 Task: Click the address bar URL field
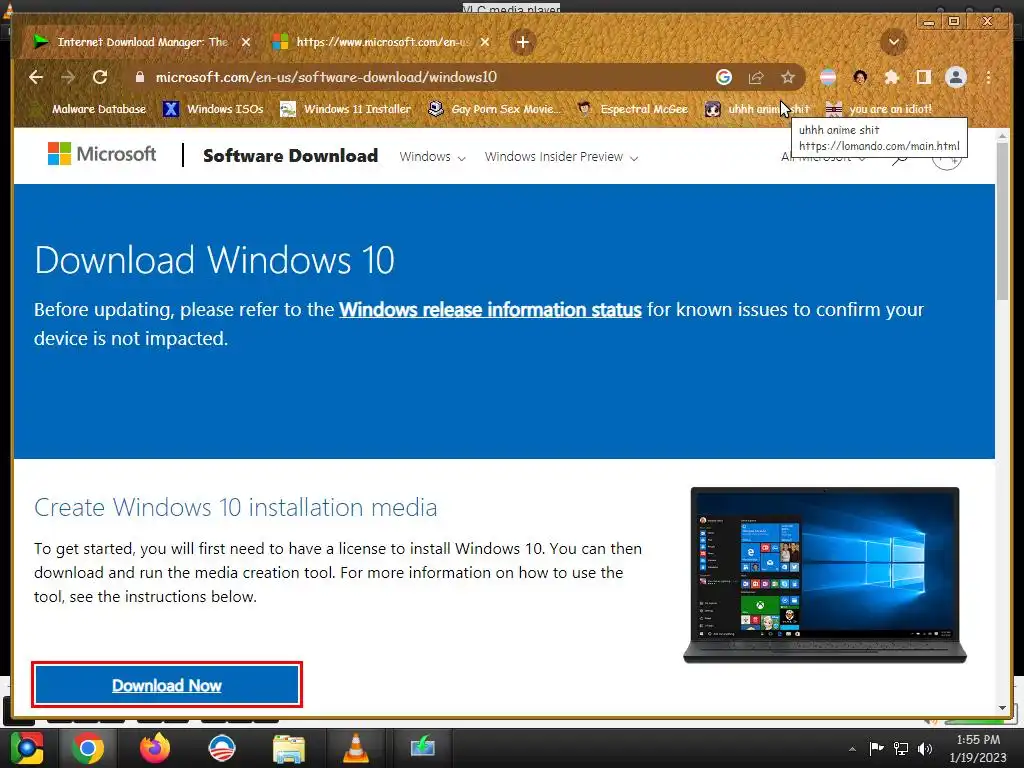(418, 77)
